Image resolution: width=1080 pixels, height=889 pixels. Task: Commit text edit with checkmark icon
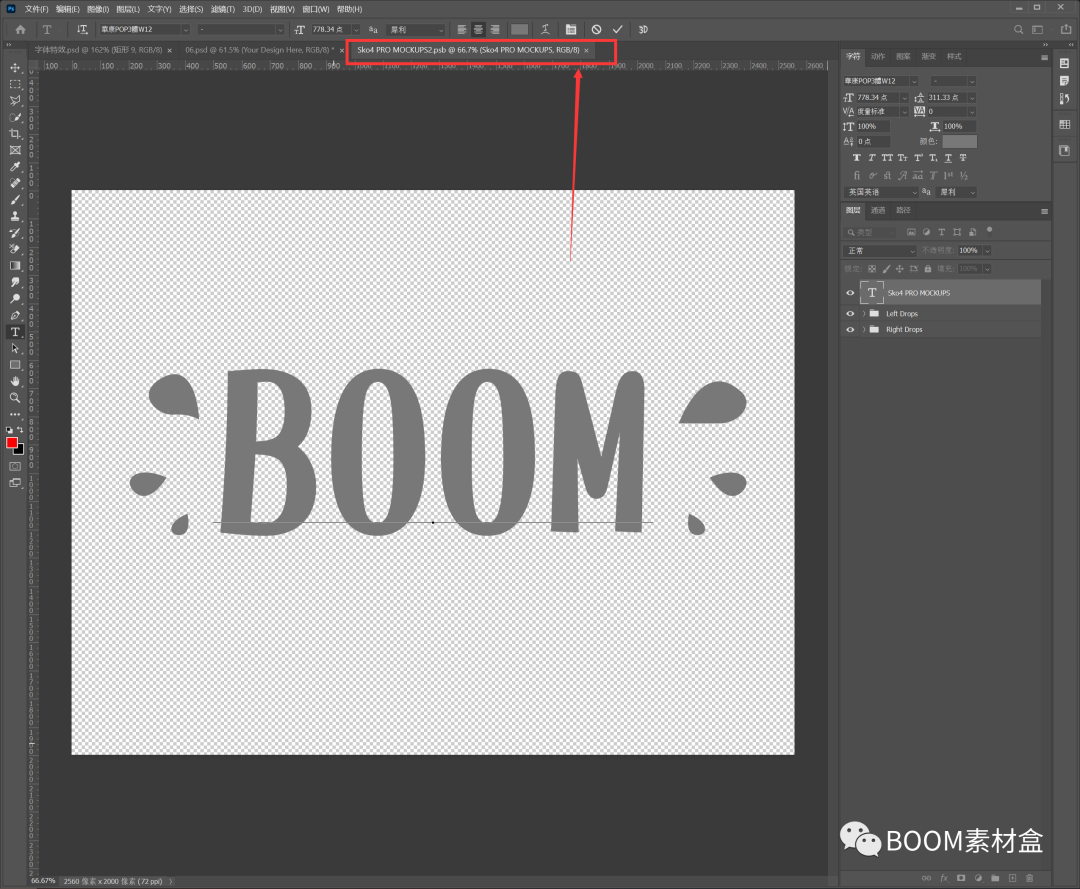[617, 30]
